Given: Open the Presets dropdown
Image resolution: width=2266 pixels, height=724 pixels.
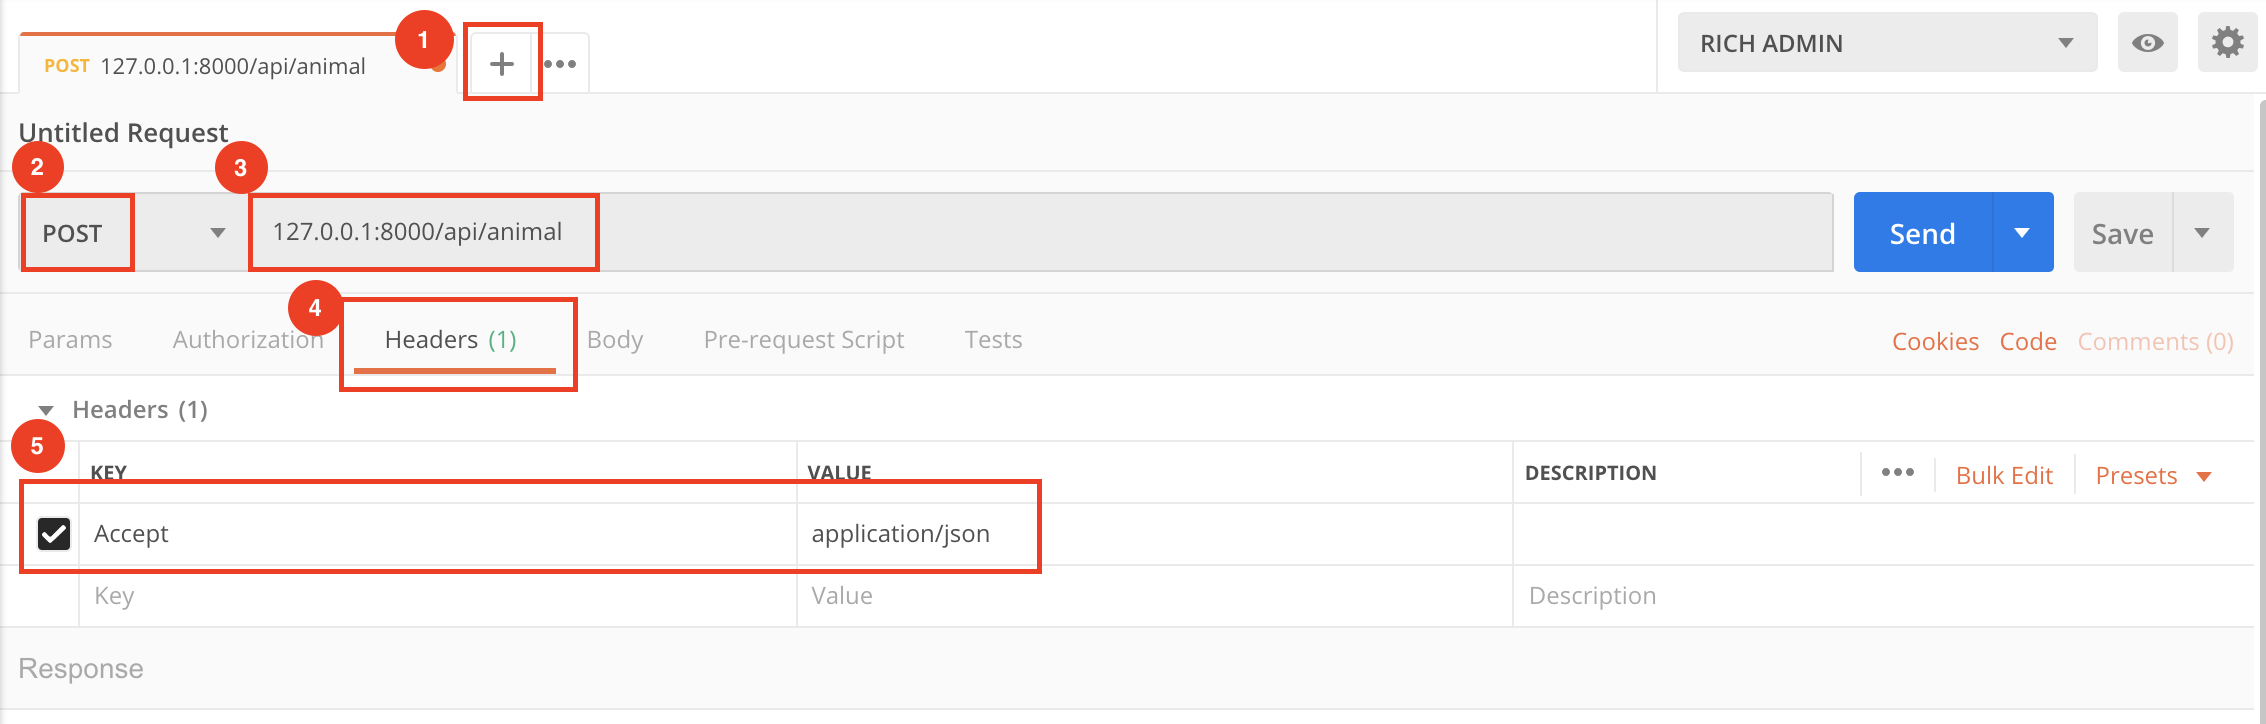Looking at the screenshot, I should [2153, 476].
